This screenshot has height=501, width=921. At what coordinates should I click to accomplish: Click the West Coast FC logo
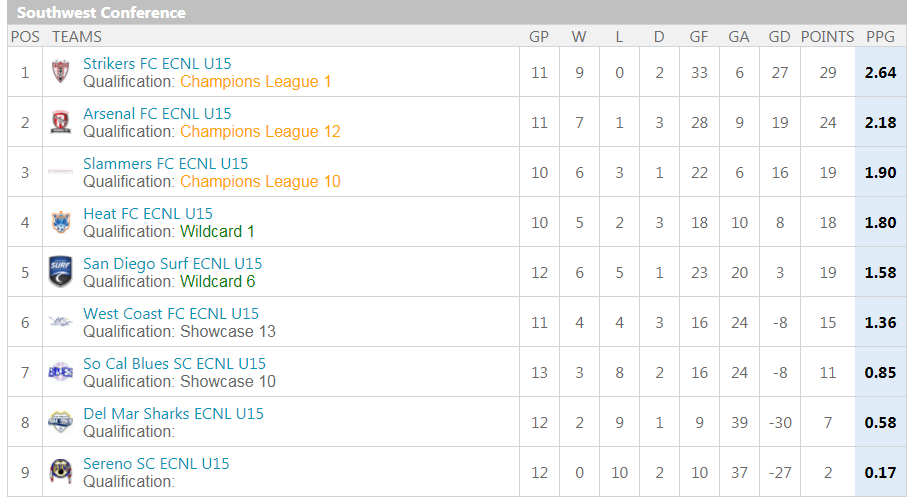click(x=60, y=322)
